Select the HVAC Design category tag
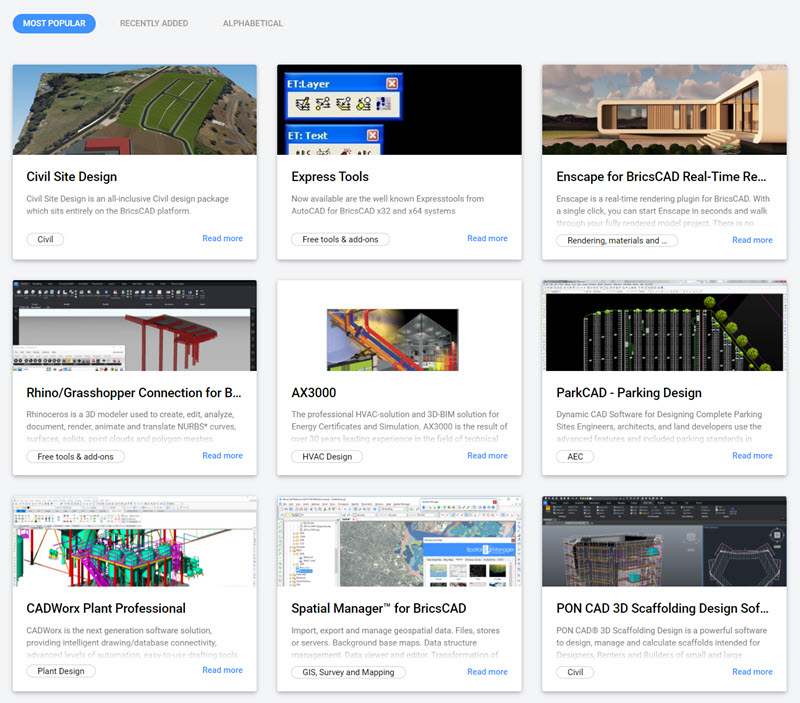The height and width of the screenshot is (703, 800). tap(327, 456)
